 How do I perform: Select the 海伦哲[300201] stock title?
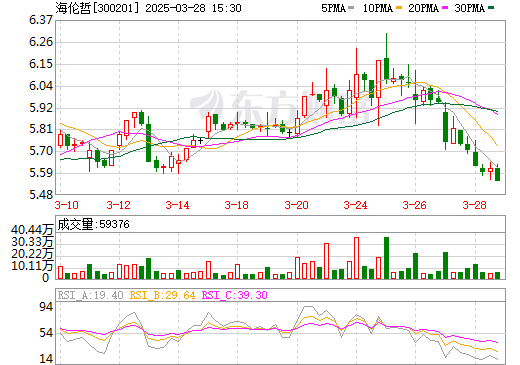pos(97,8)
